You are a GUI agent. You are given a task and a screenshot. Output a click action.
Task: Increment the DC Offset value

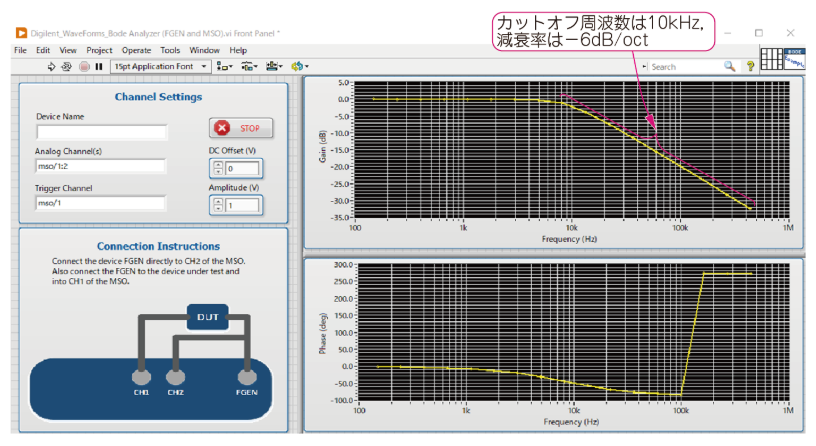click(x=217, y=164)
